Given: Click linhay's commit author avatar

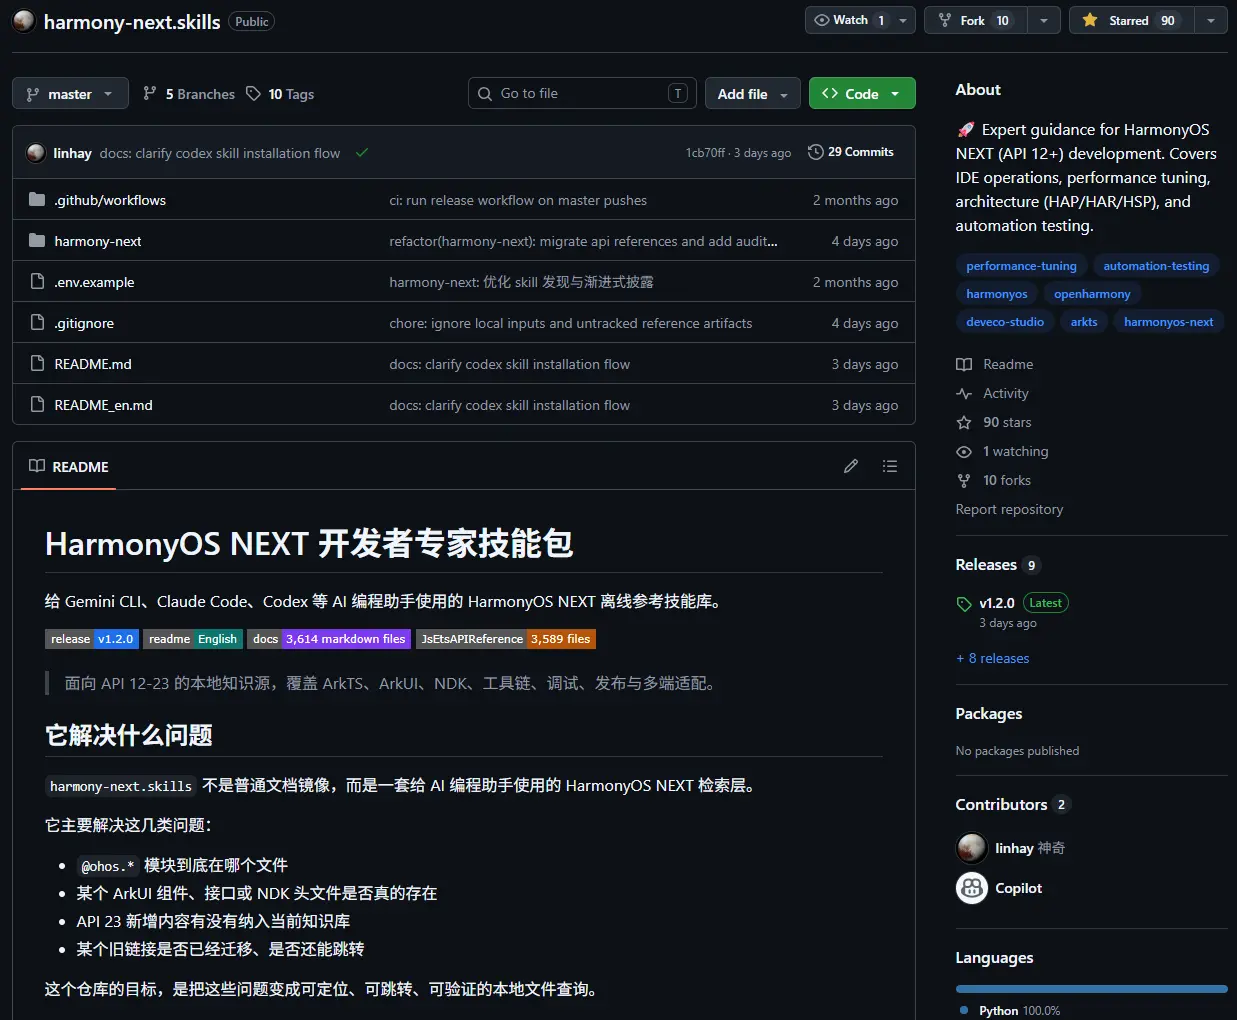Looking at the screenshot, I should (x=36, y=153).
